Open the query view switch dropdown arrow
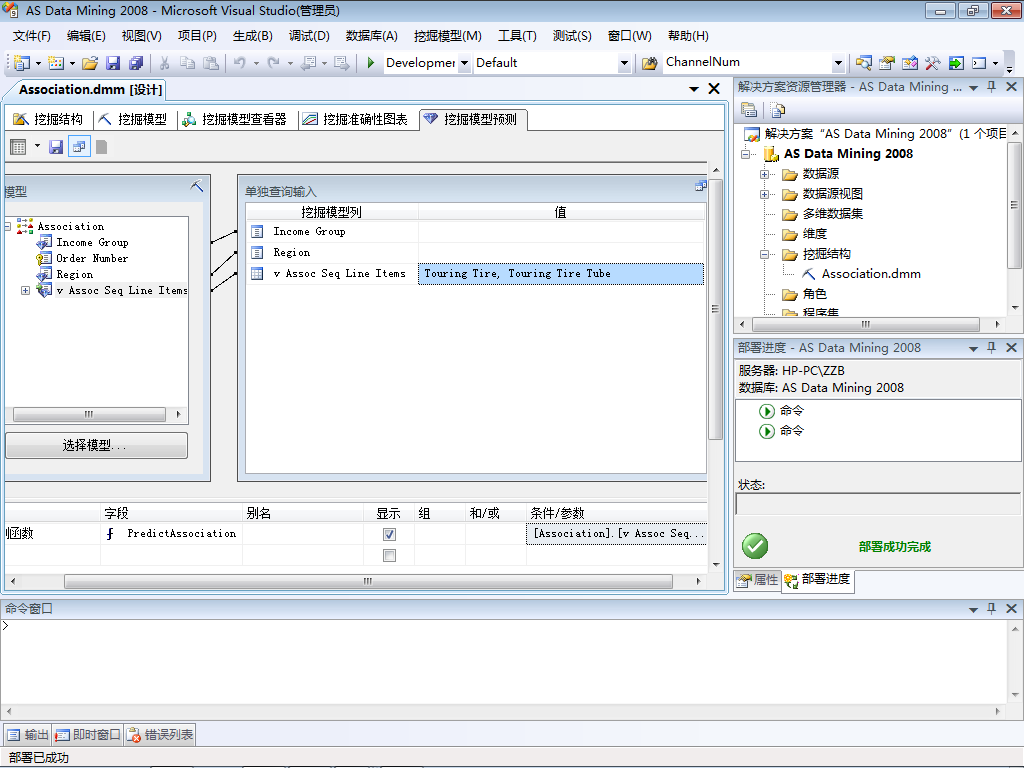This screenshot has height=768, width=1024. [37, 146]
